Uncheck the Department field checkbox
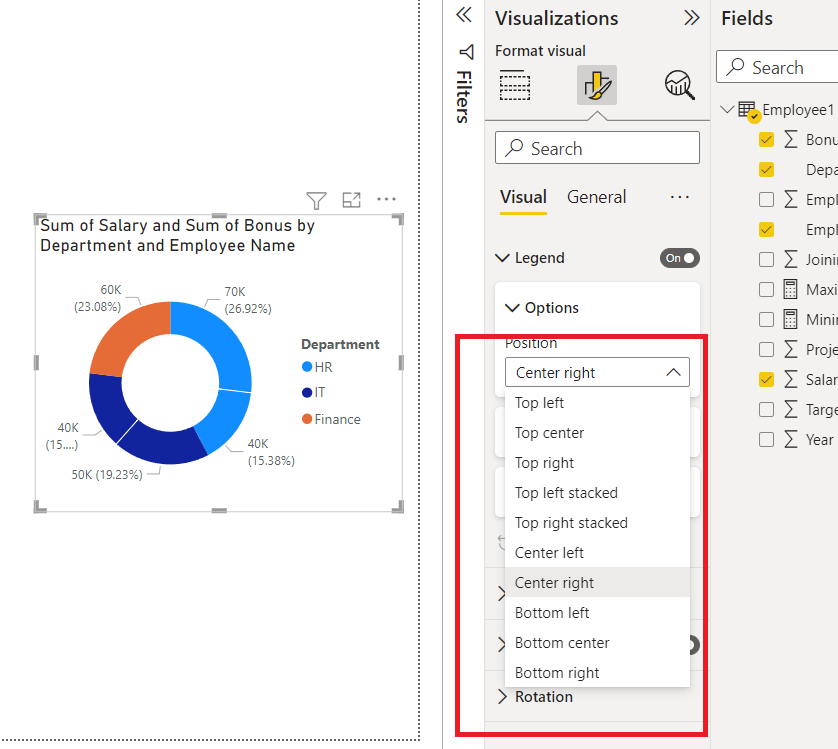The image size is (838, 749). 766,169
